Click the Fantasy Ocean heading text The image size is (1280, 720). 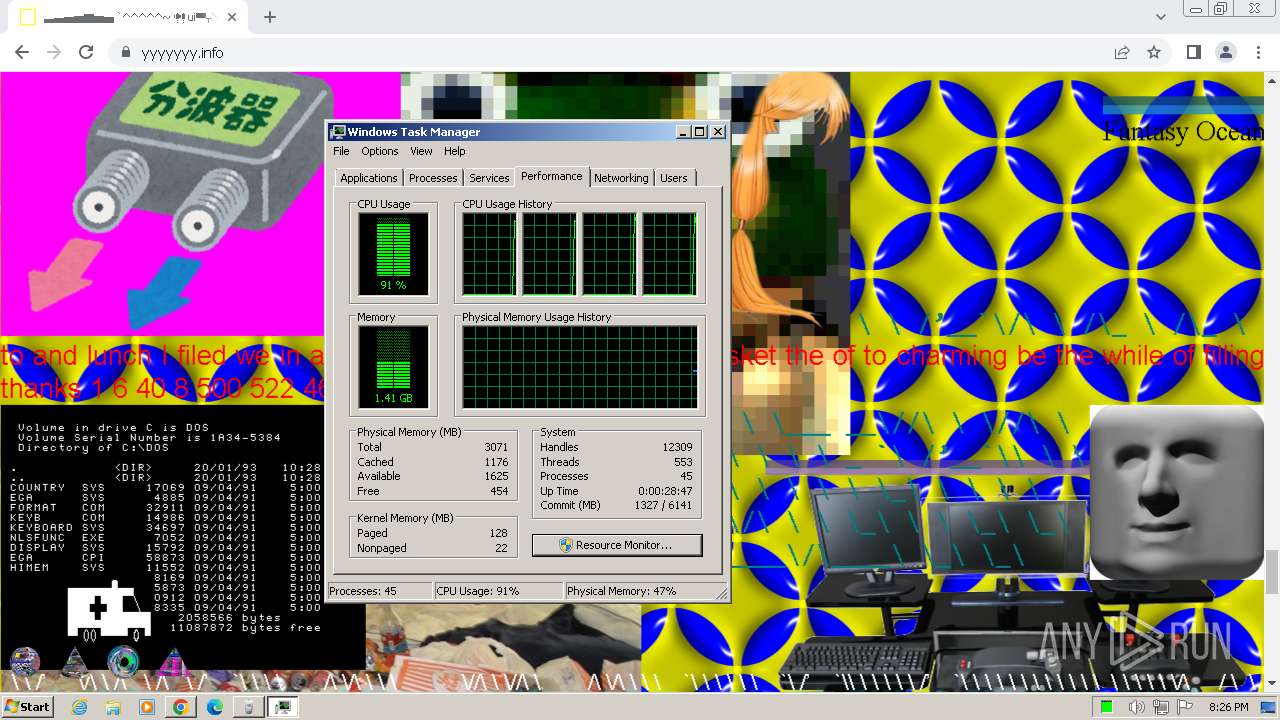click(x=1184, y=131)
